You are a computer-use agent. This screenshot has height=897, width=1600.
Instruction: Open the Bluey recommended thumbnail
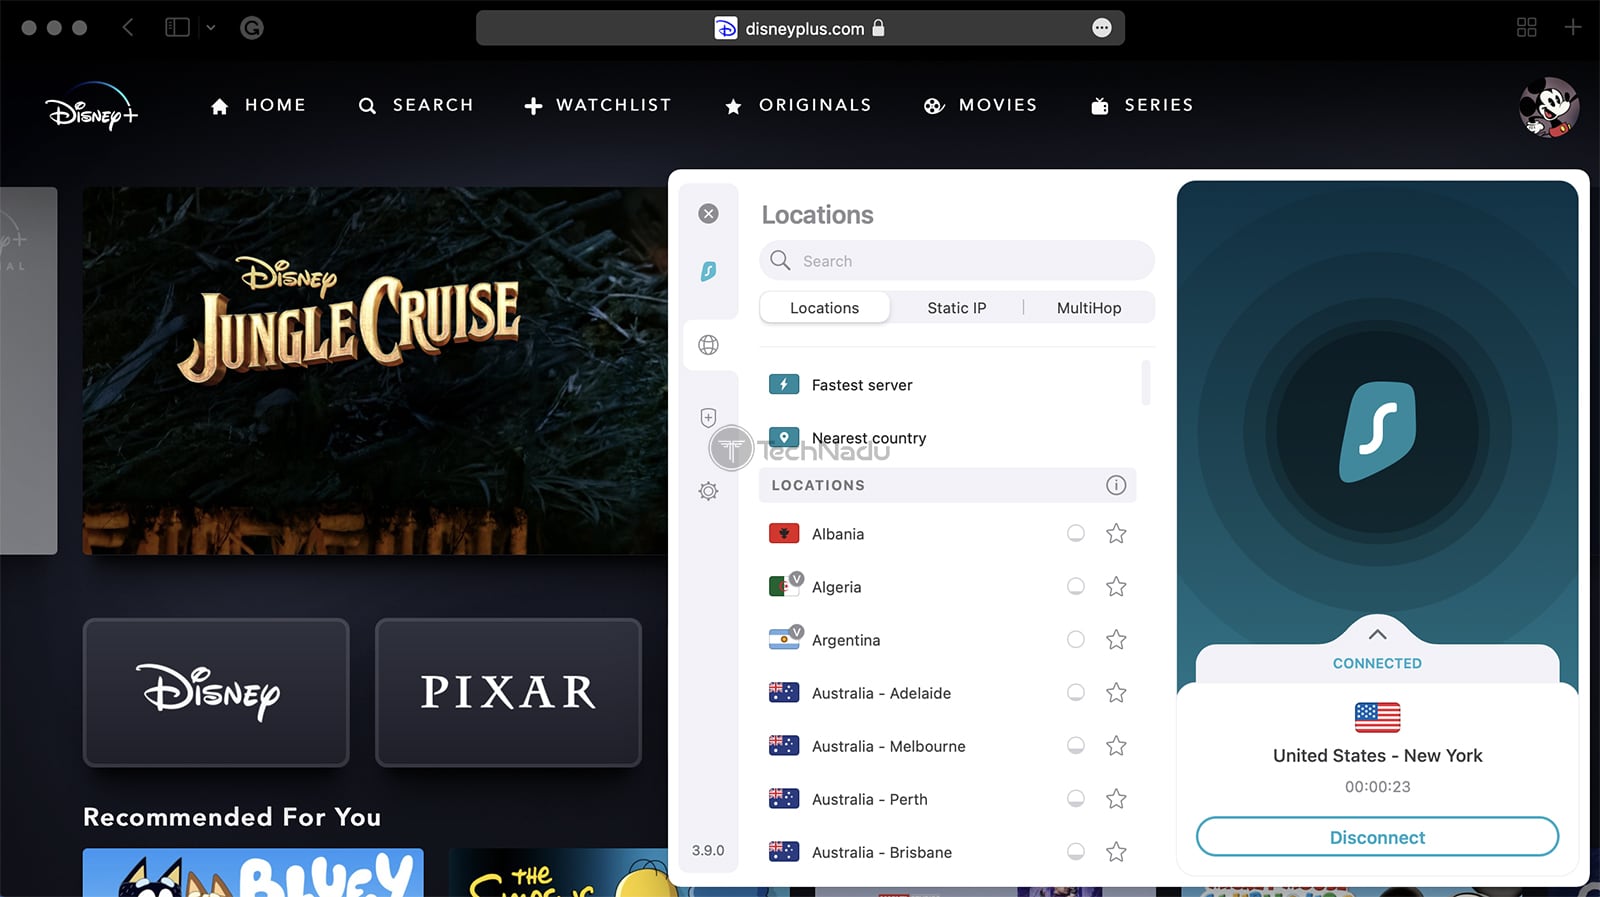click(x=253, y=873)
